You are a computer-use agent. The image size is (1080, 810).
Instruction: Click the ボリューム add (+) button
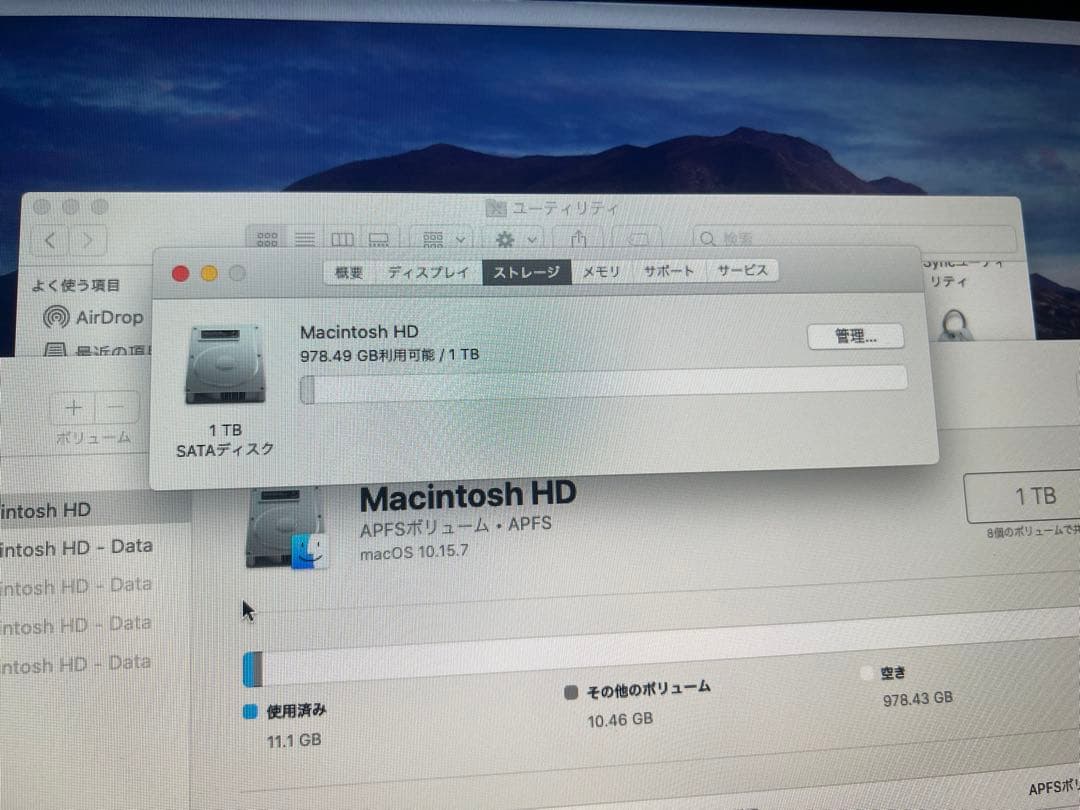[73, 408]
